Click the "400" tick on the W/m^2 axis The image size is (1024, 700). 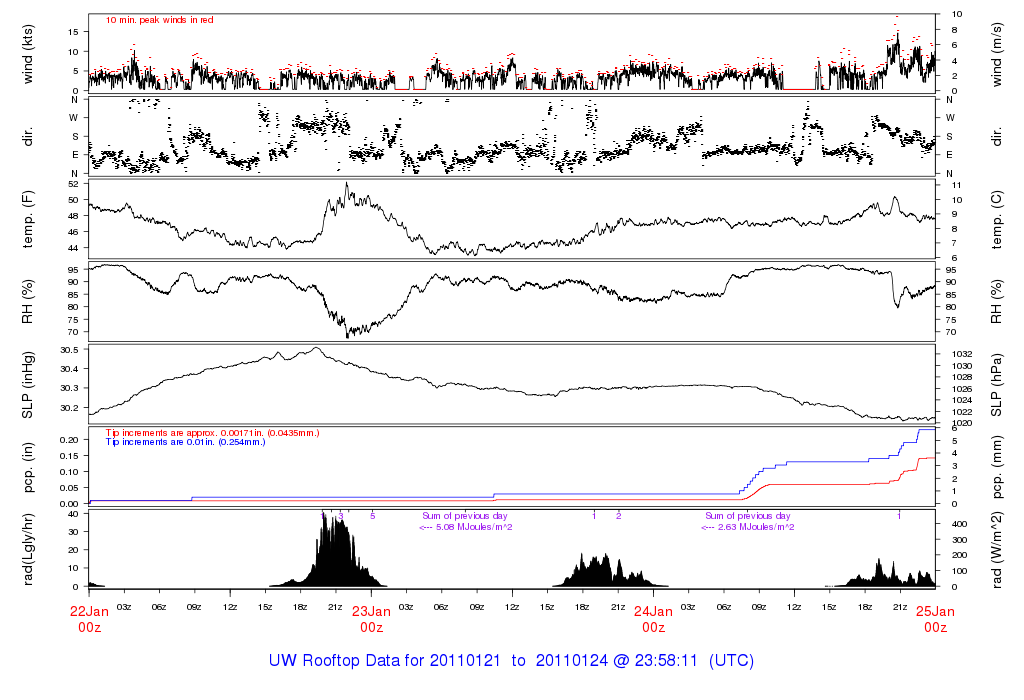(x=959, y=524)
